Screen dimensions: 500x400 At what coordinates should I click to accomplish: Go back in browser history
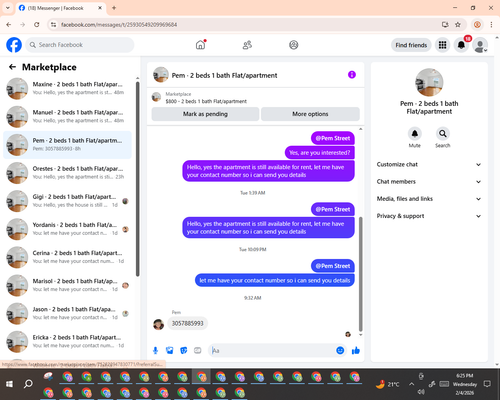[9, 24]
